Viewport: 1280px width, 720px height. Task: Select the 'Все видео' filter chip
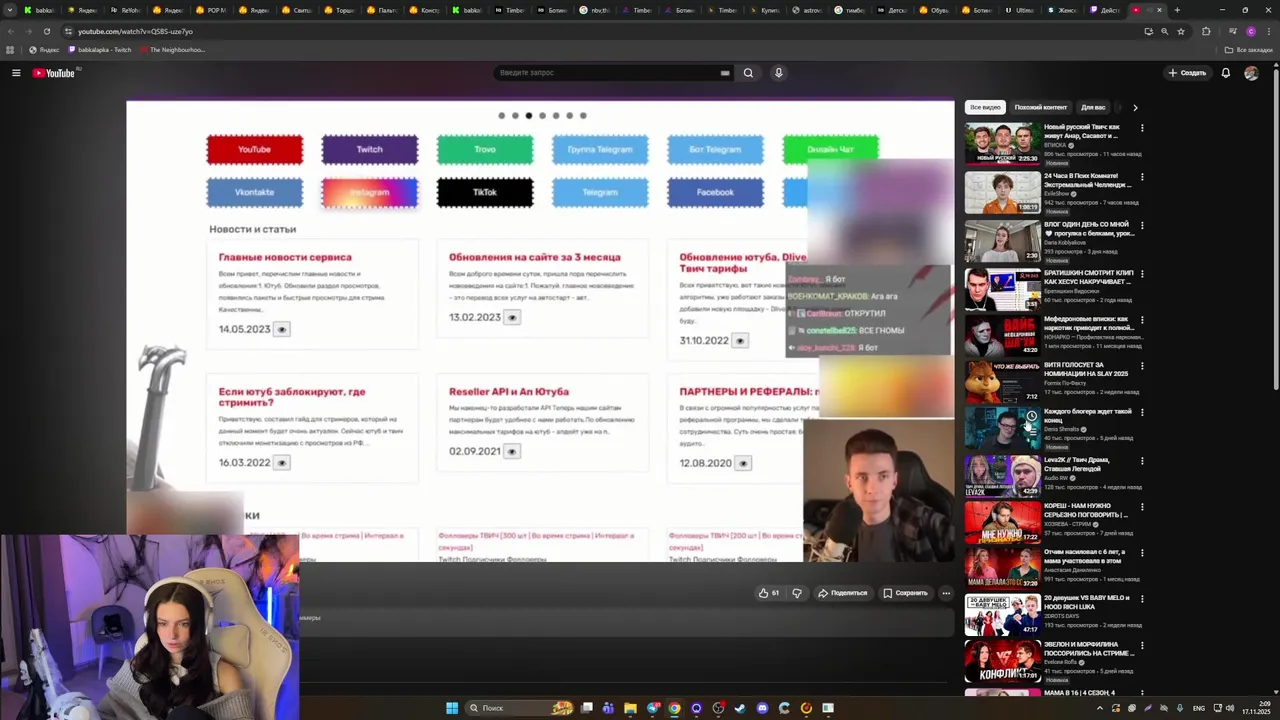(x=985, y=107)
